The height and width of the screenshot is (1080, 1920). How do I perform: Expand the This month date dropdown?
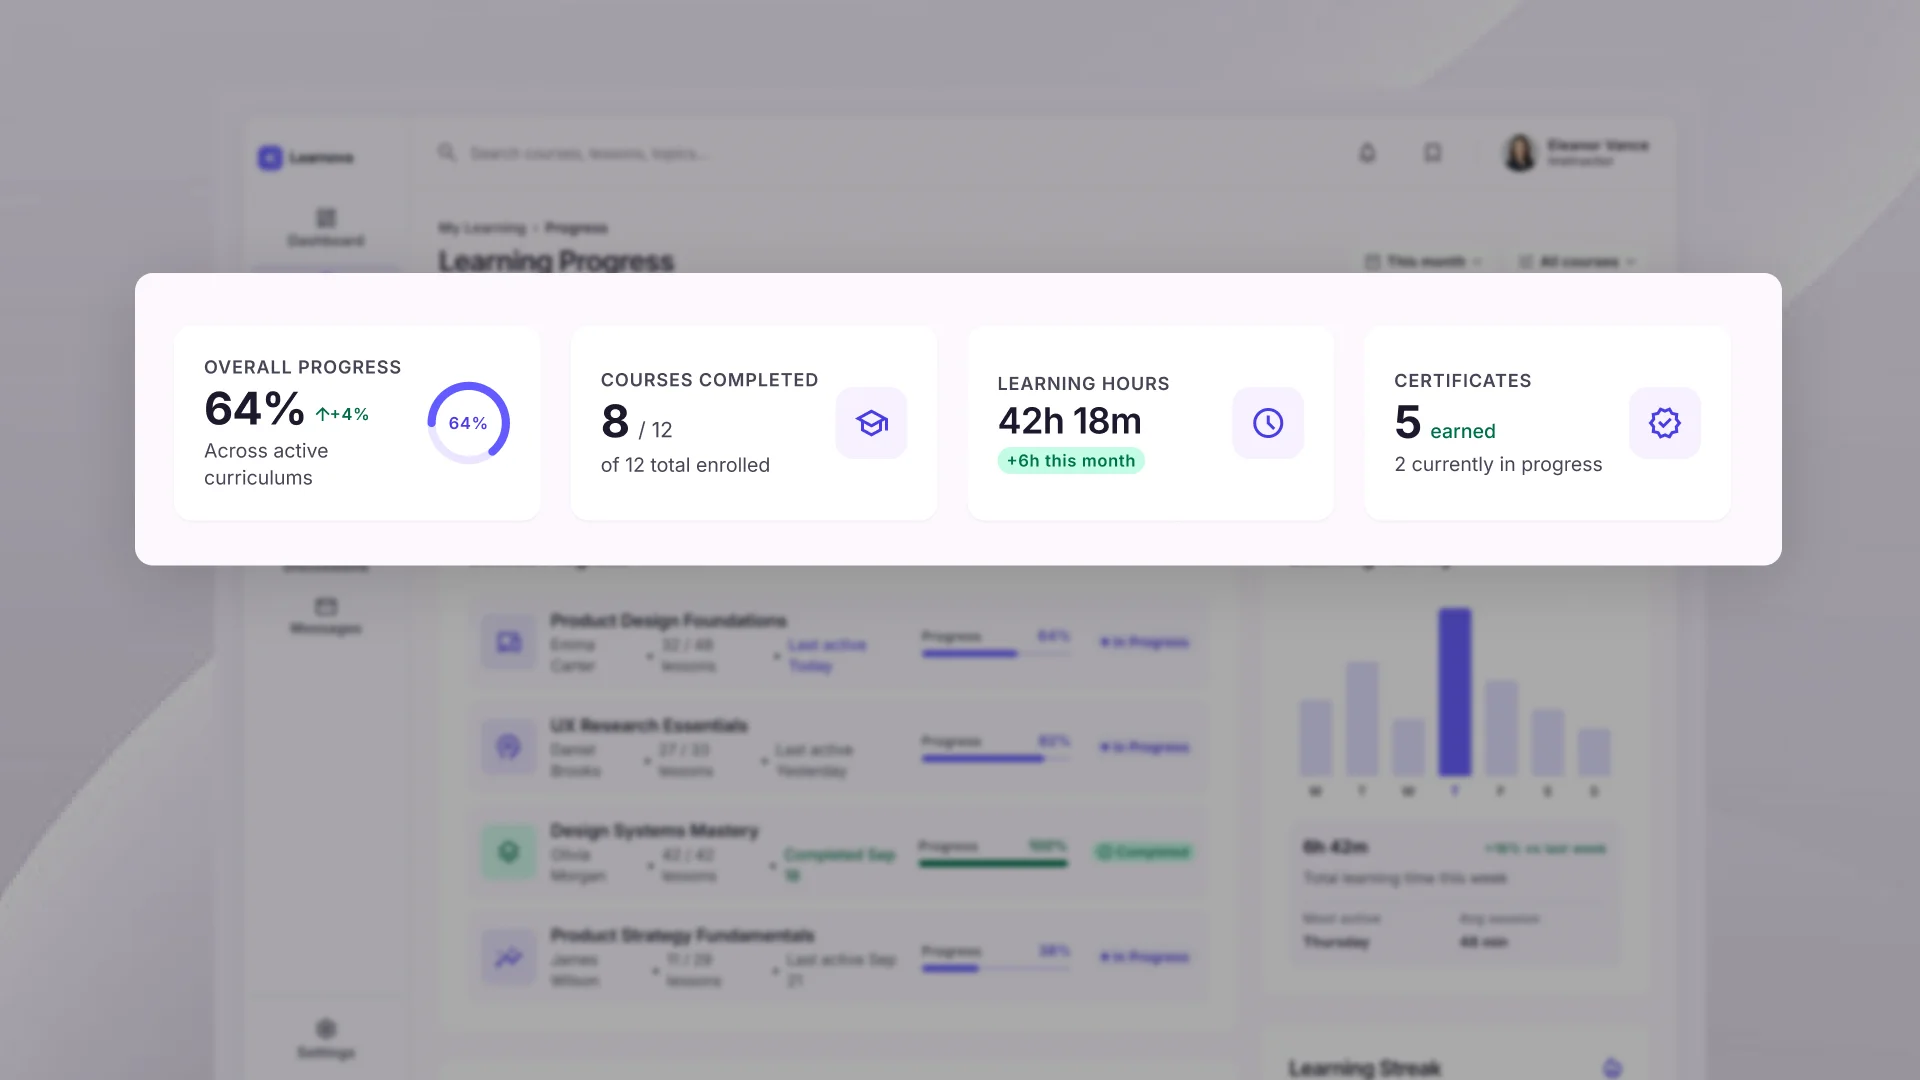tap(1424, 262)
